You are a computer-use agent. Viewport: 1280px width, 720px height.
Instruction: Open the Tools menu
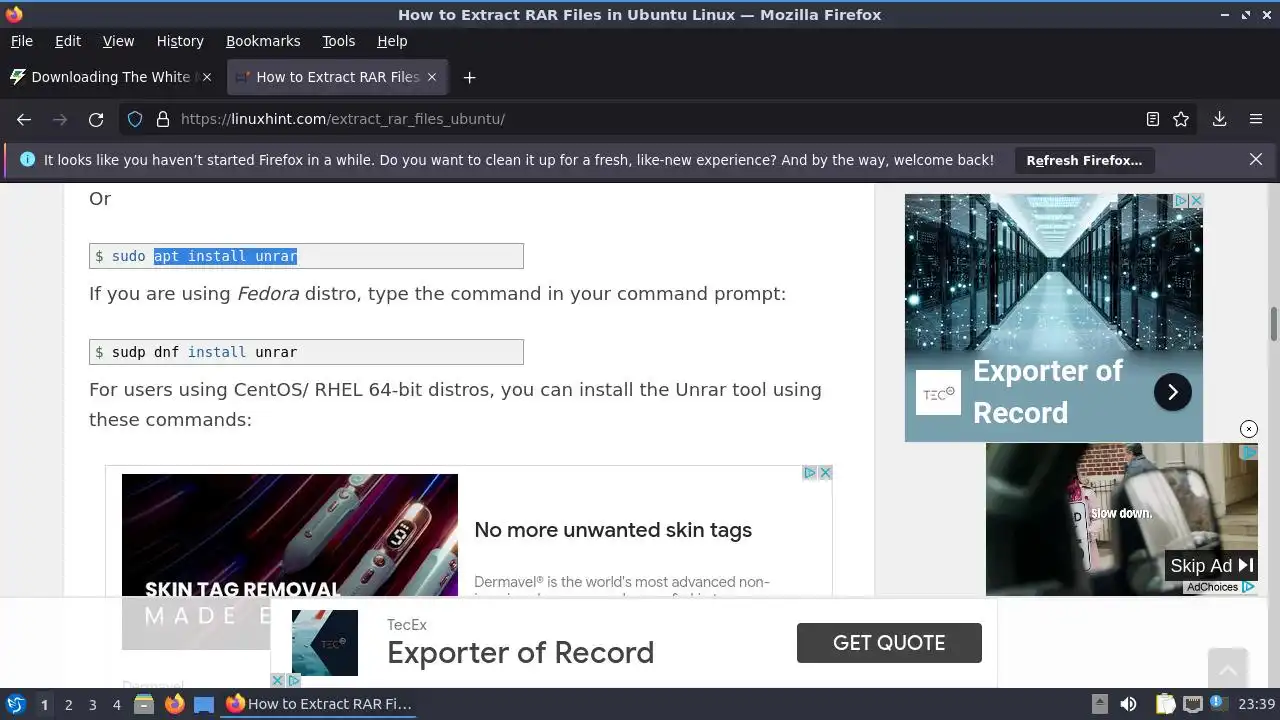tap(338, 41)
